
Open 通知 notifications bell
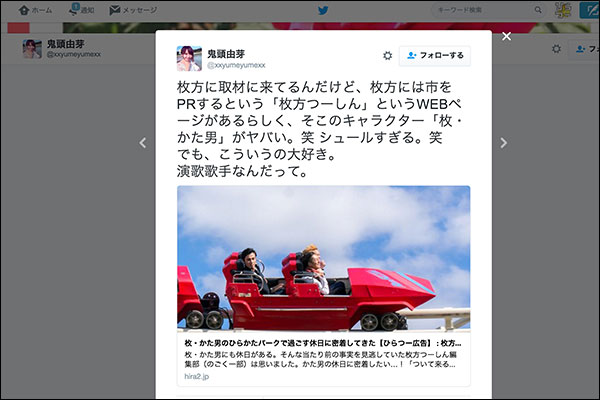point(73,10)
